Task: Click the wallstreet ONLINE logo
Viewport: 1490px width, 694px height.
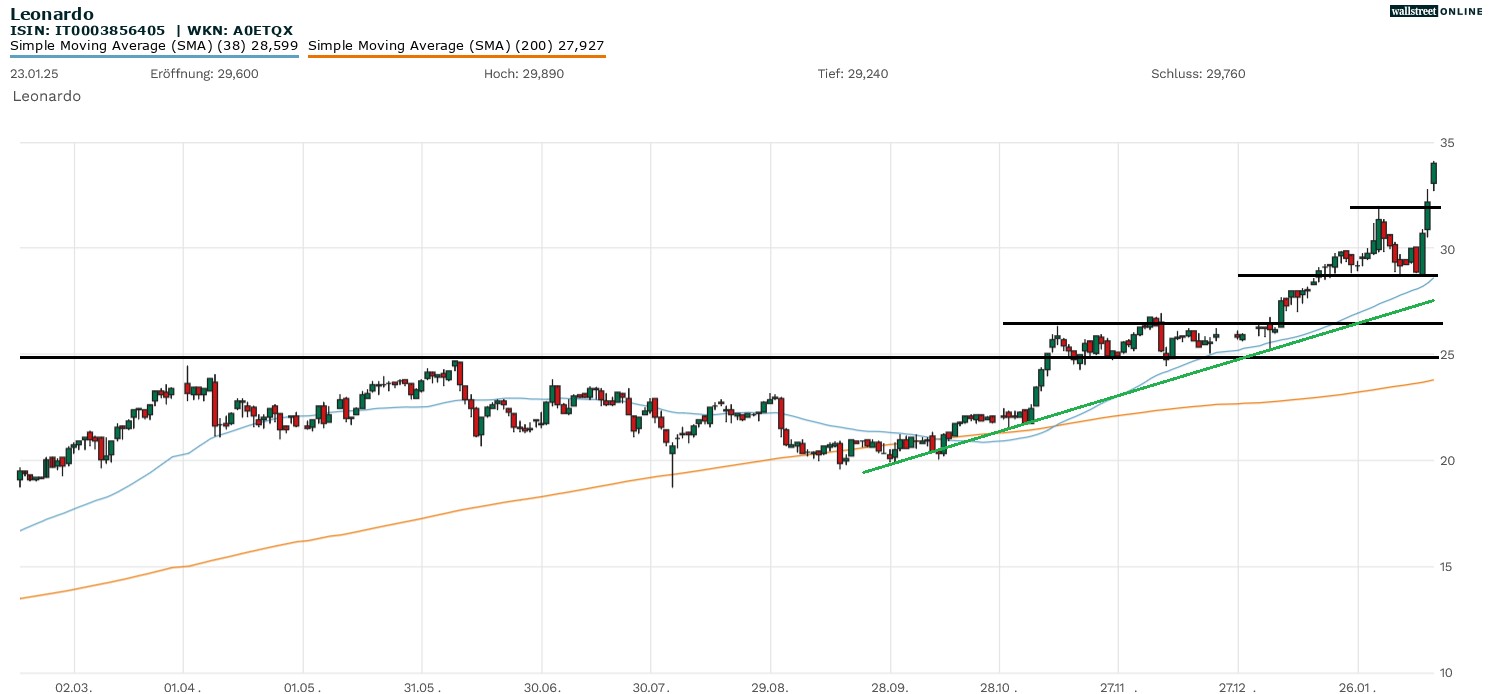Action: coord(1436,11)
